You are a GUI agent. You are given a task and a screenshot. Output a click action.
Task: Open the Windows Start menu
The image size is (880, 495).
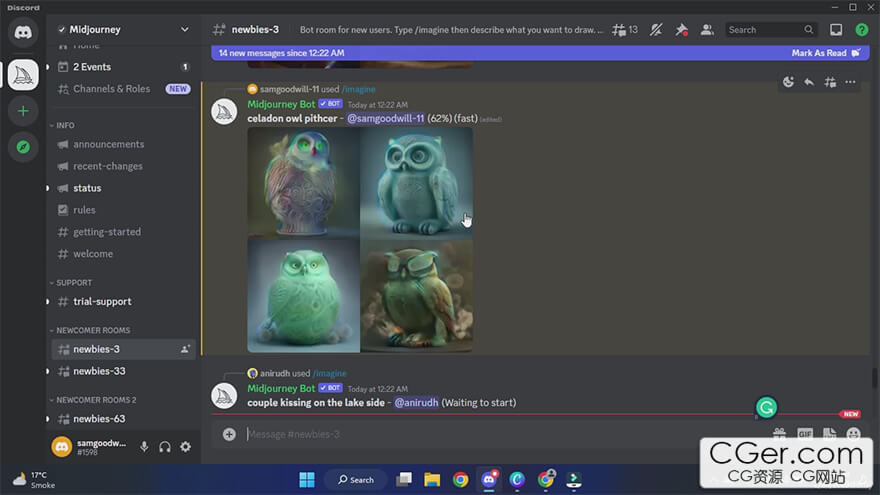pyautogui.click(x=307, y=480)
